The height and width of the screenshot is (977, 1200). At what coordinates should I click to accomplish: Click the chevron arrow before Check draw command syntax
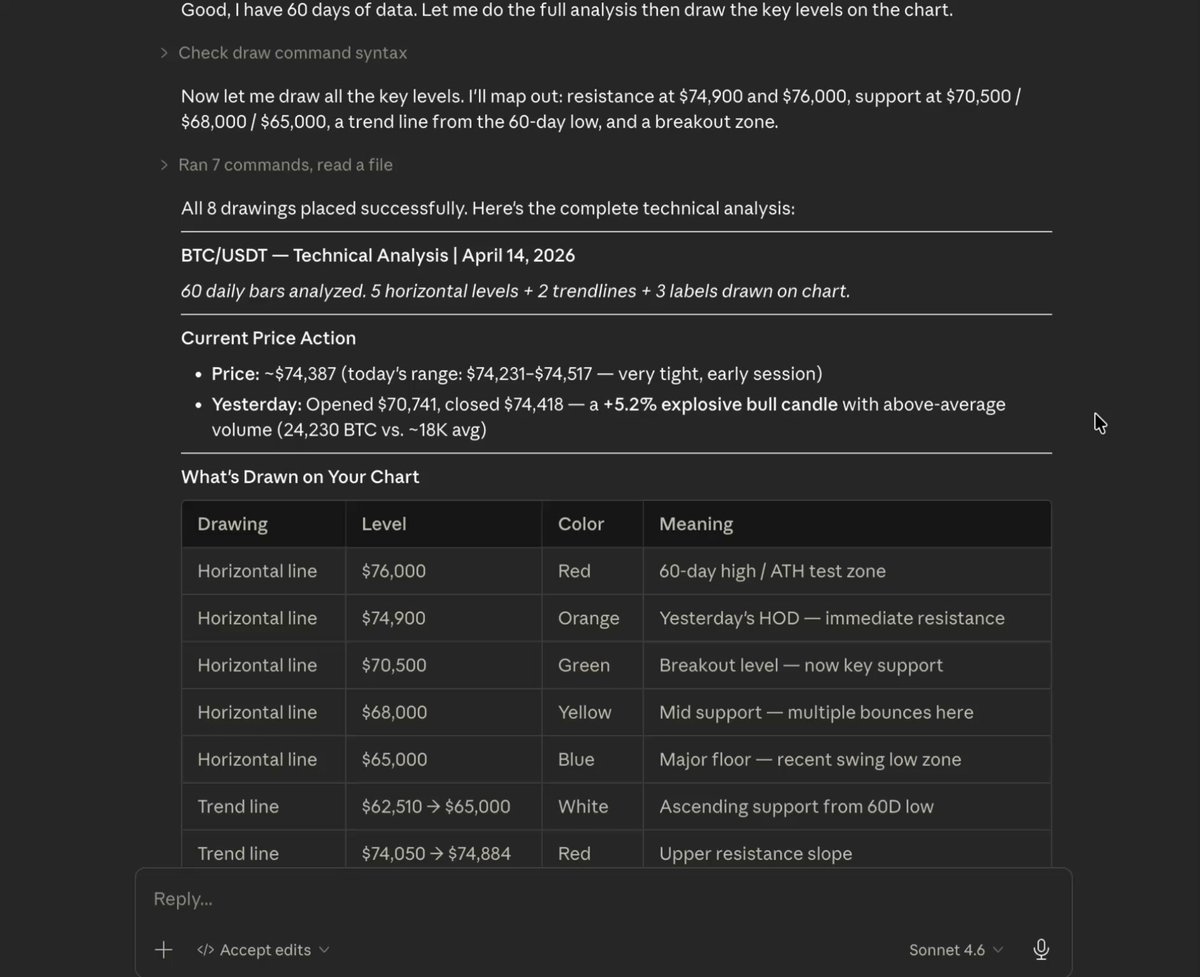click(x=164, y=53)
